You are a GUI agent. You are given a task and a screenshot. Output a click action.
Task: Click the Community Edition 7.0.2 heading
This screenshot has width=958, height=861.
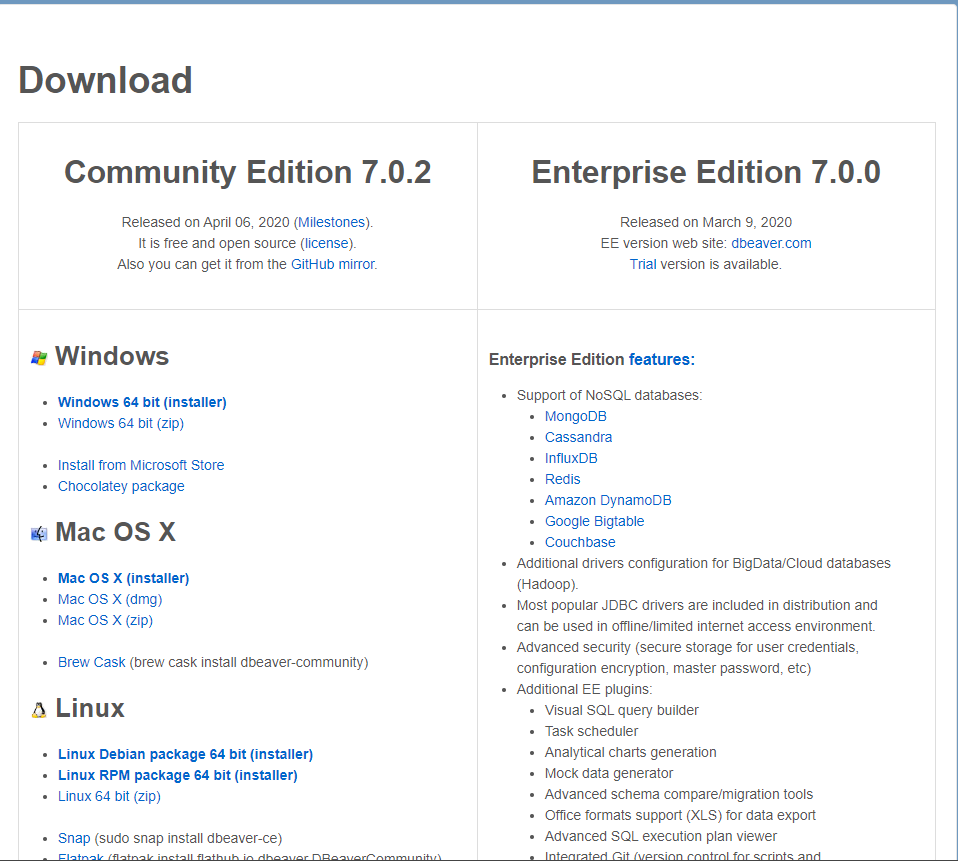tap(247, 172)
